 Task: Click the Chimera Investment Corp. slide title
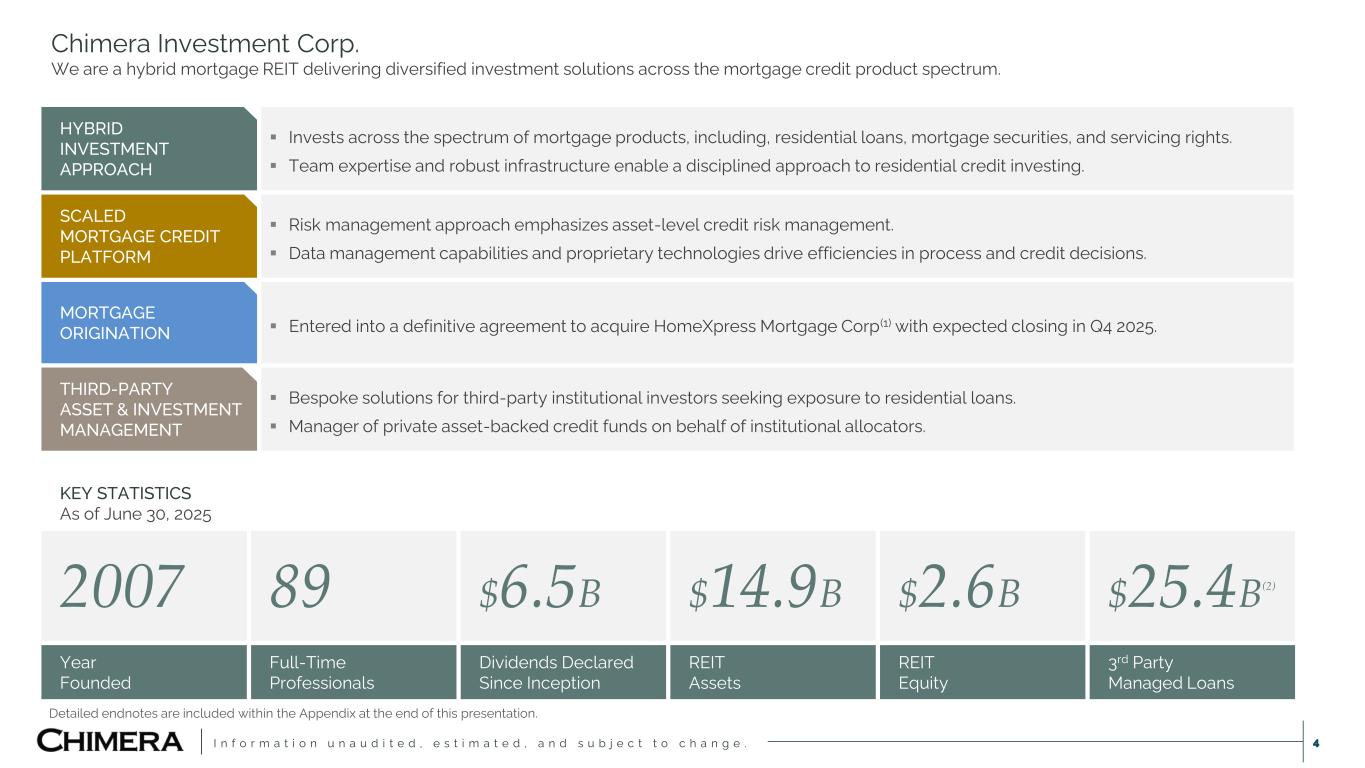click(205, 44)
